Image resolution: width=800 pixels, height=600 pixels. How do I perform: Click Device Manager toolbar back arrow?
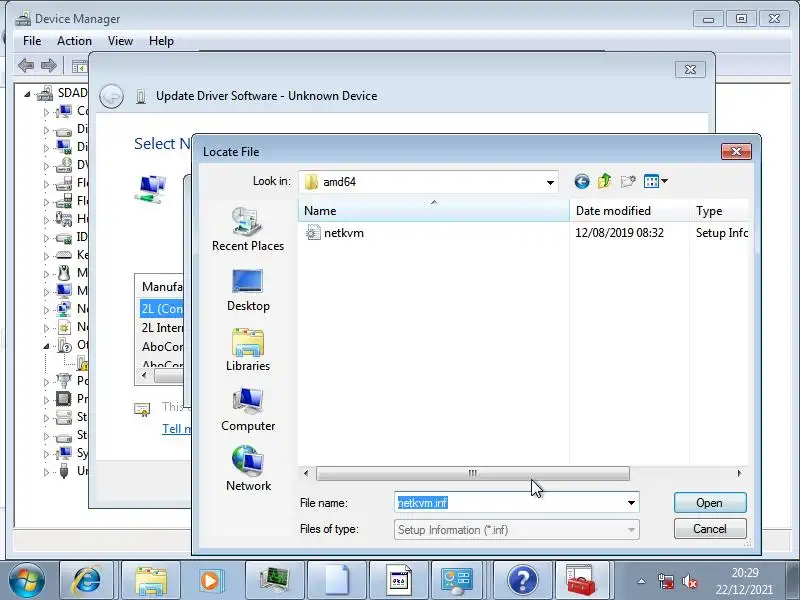(26, 65)
